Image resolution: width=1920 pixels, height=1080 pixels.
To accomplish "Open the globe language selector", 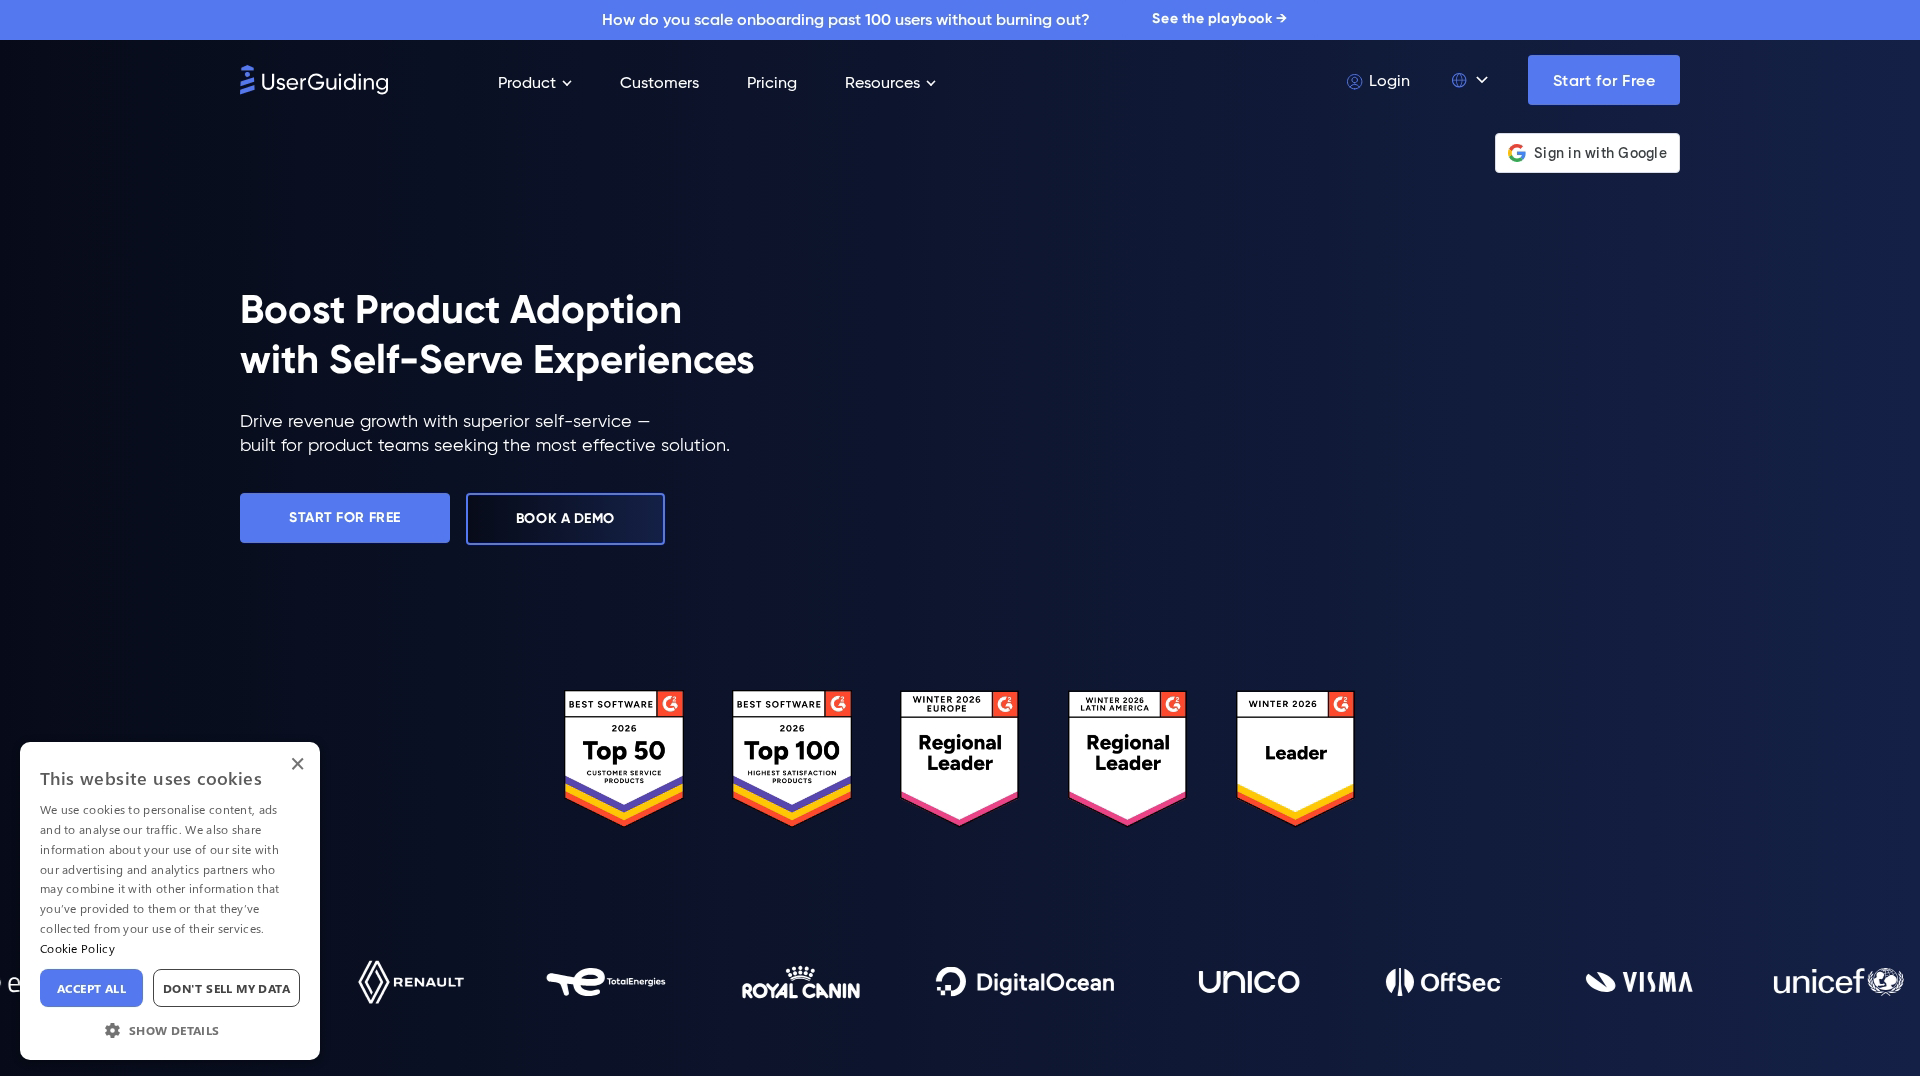I will click(1469, 80).
